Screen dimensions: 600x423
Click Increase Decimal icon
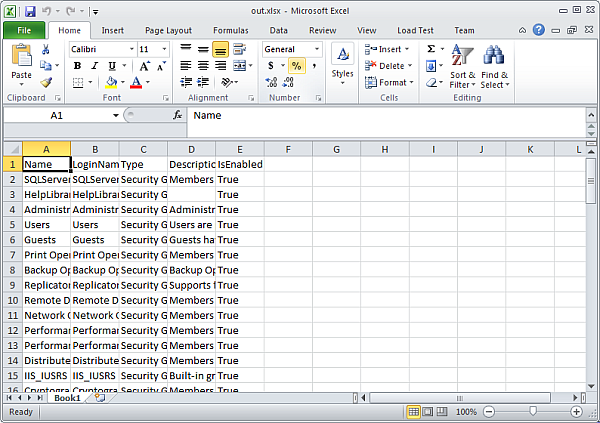(x=271, y=82)
